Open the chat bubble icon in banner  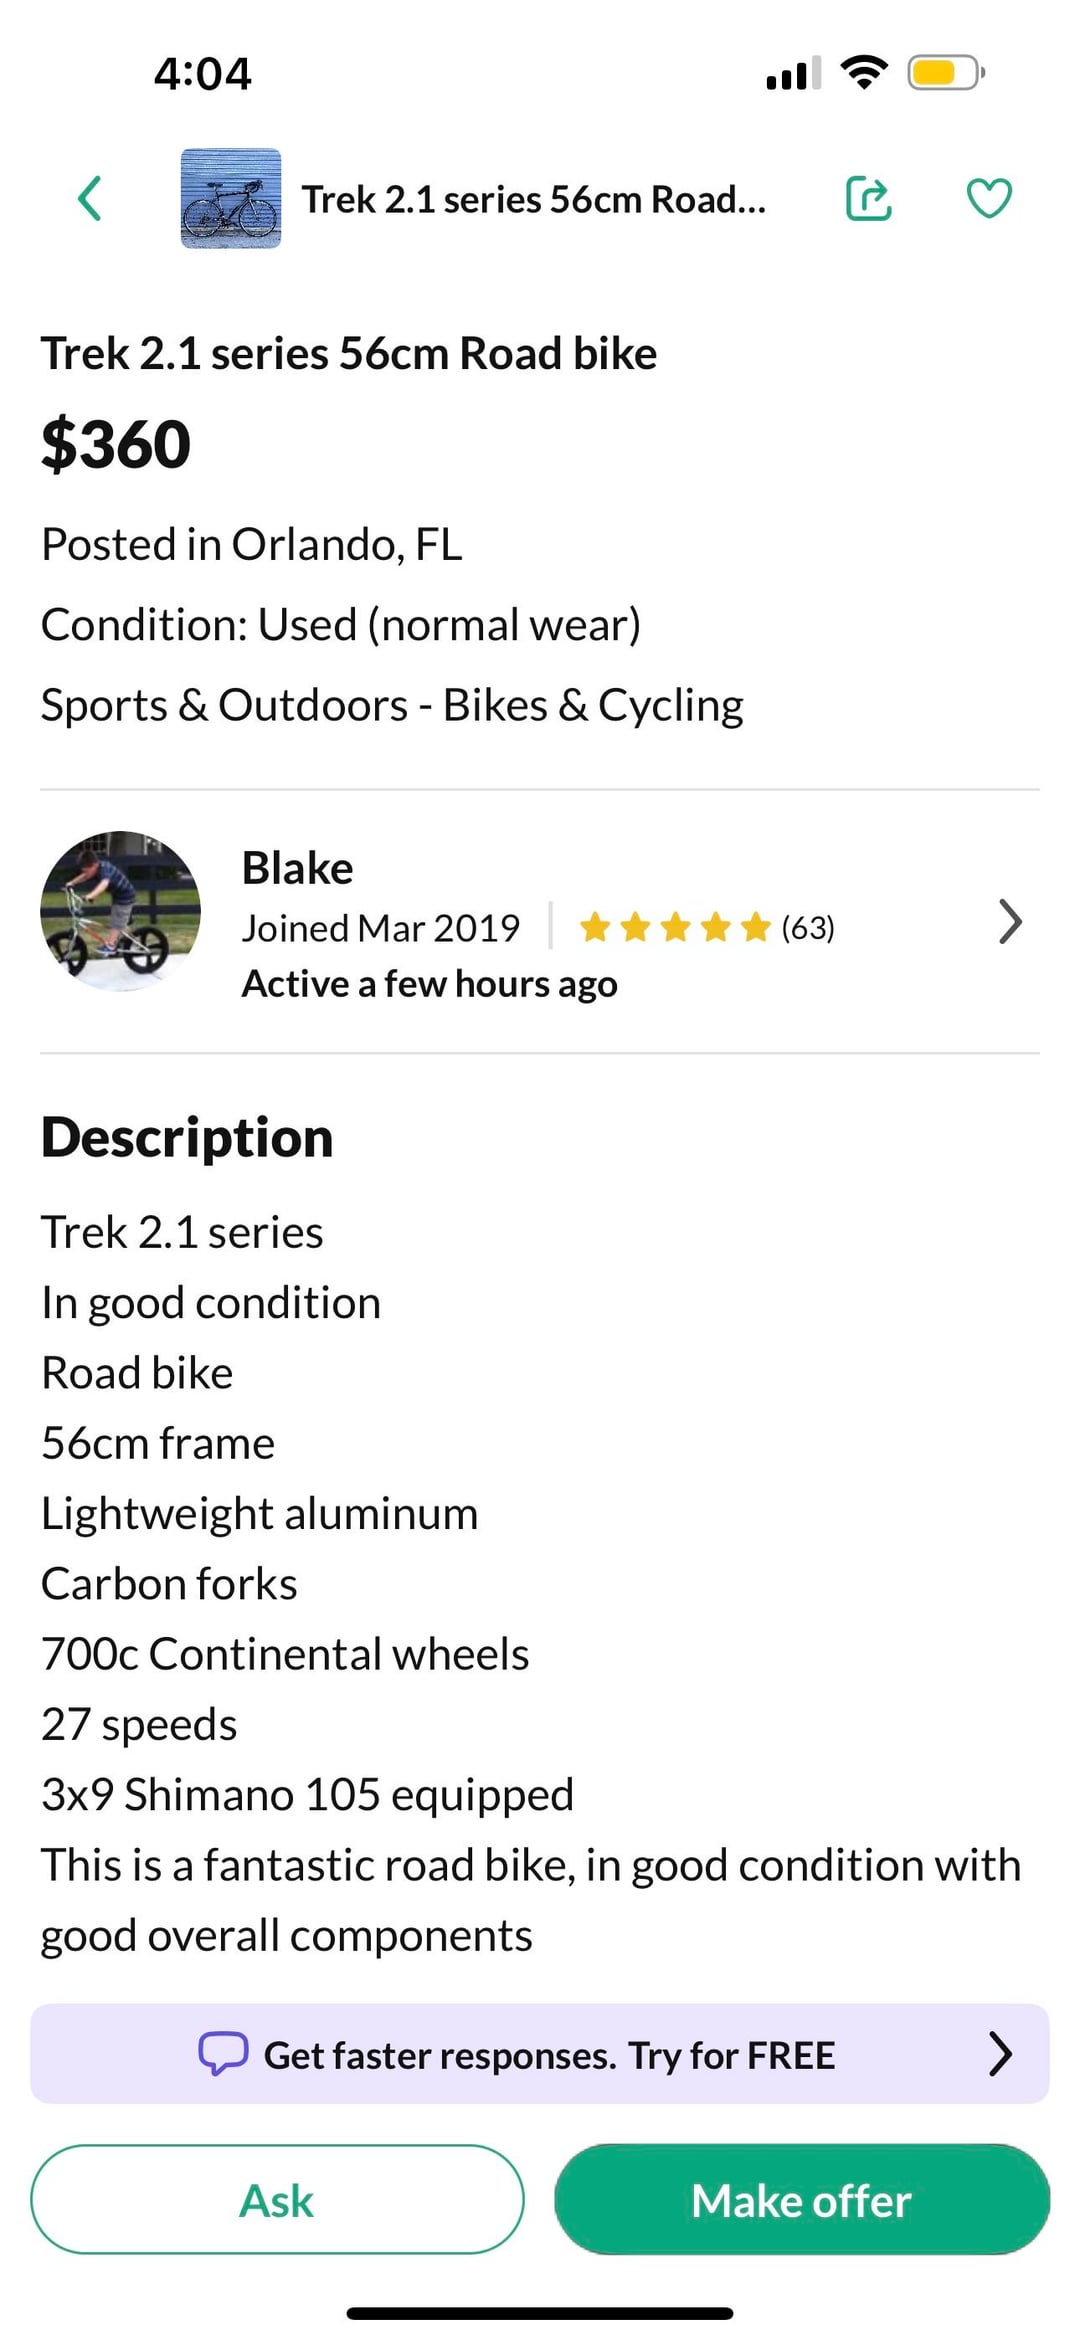222,2054
